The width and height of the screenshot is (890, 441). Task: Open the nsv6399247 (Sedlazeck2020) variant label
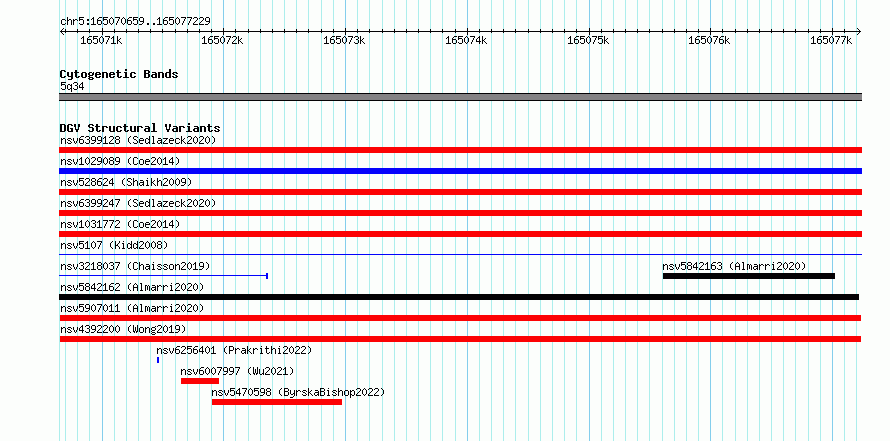138,203
